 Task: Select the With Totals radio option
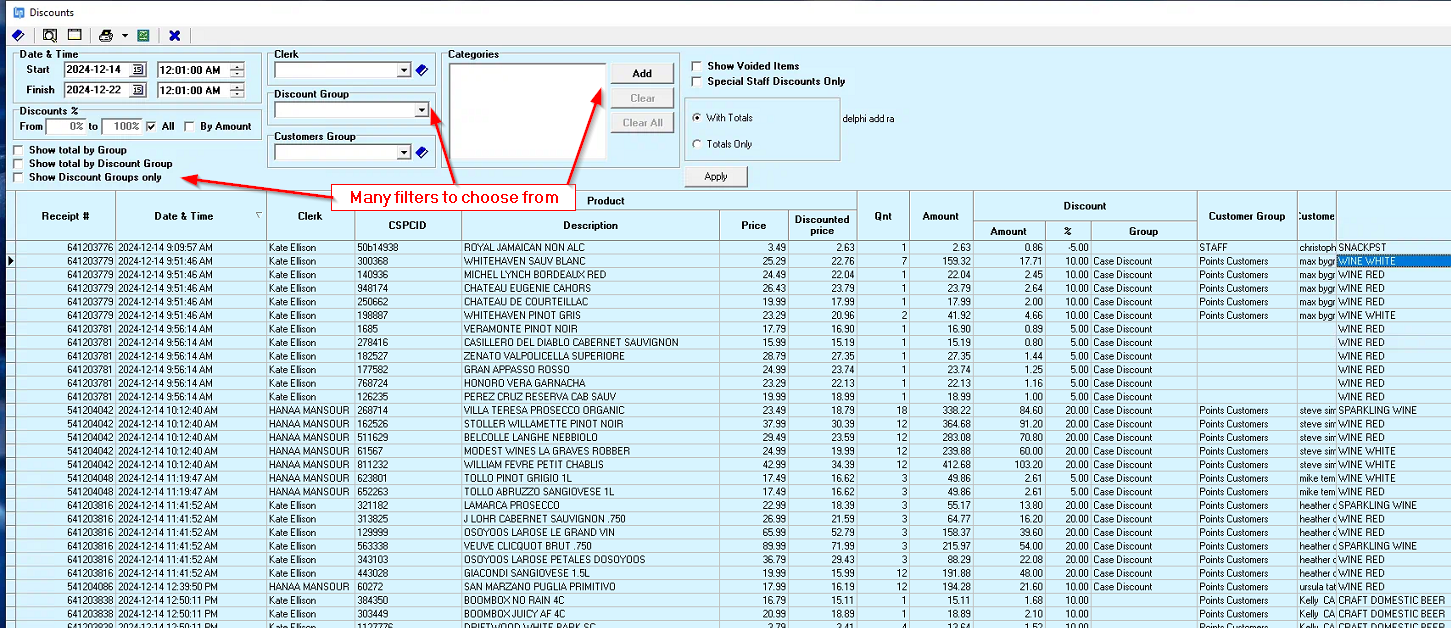[696, 118]
